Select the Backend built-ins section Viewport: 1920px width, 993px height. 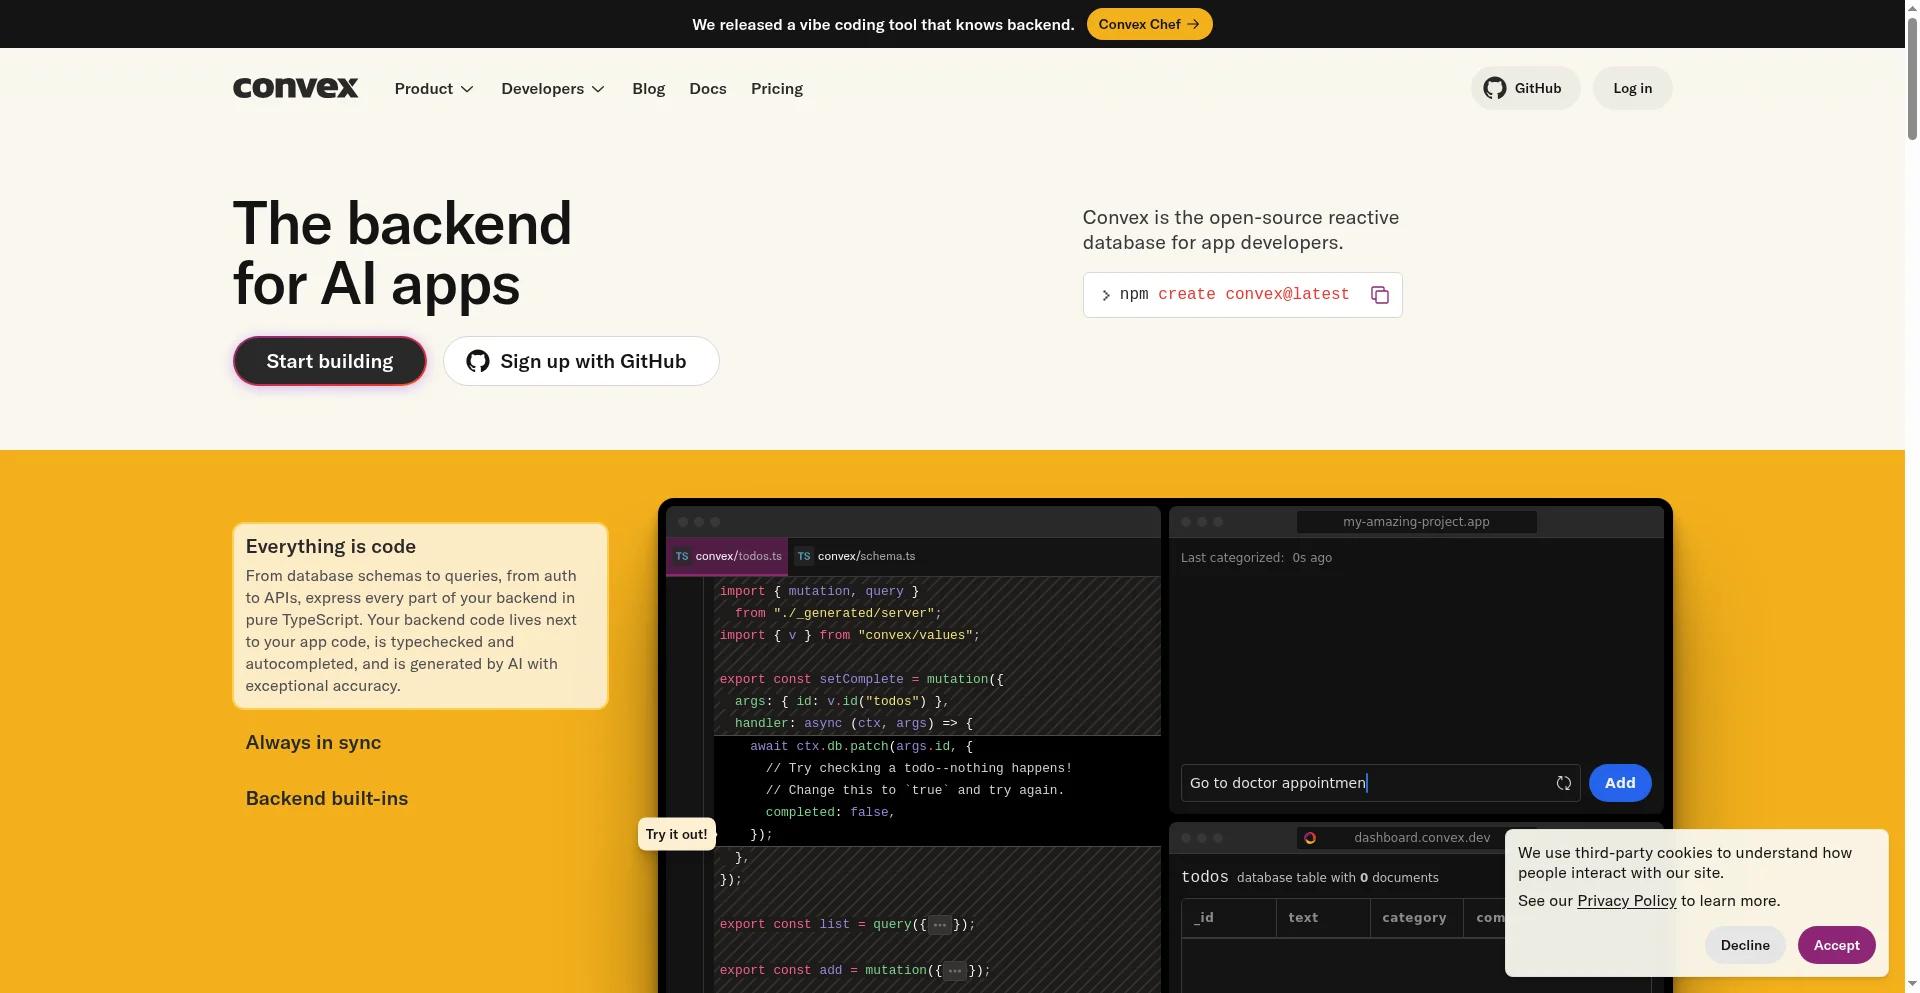point(327,799)
